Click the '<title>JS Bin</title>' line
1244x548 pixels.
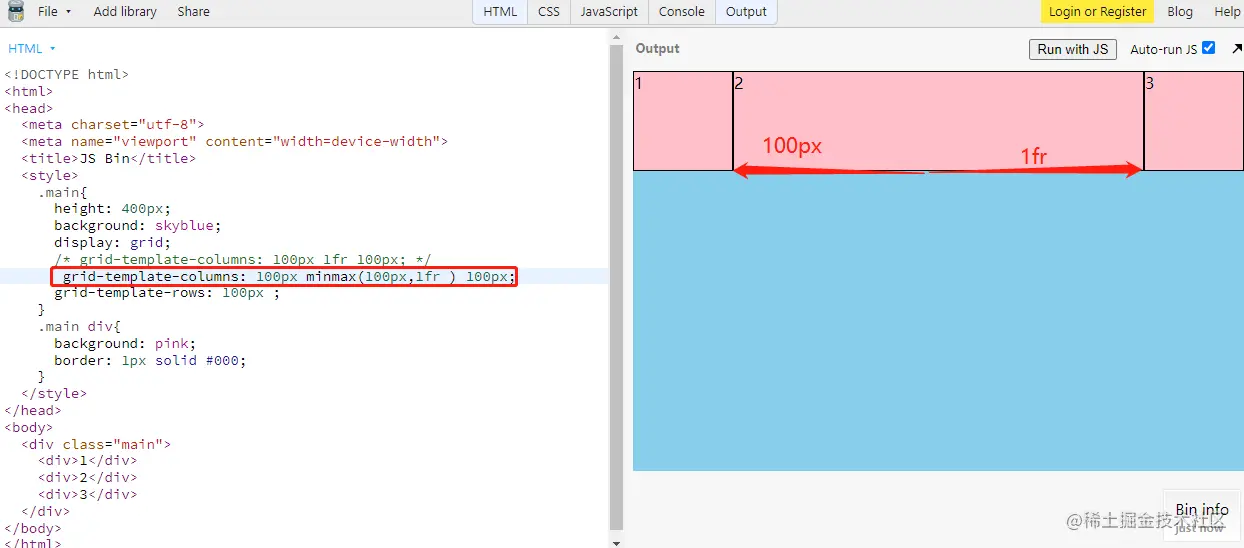108,158
